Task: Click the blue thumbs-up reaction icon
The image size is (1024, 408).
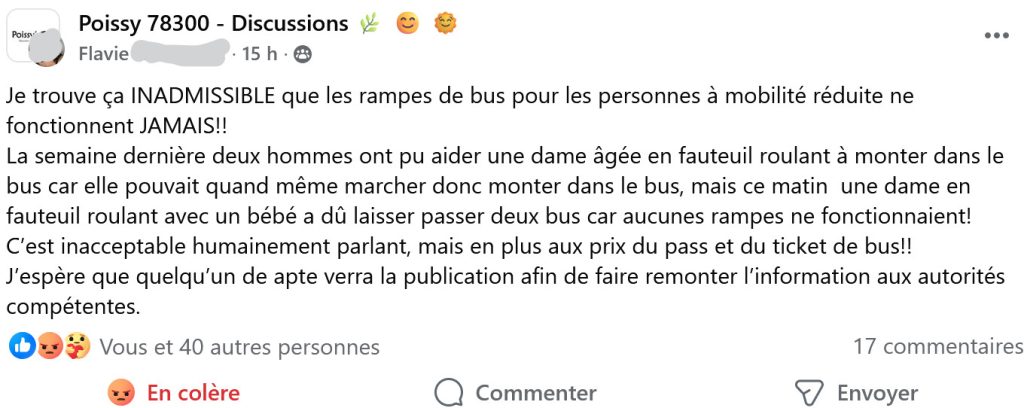Action: point(22,347)
